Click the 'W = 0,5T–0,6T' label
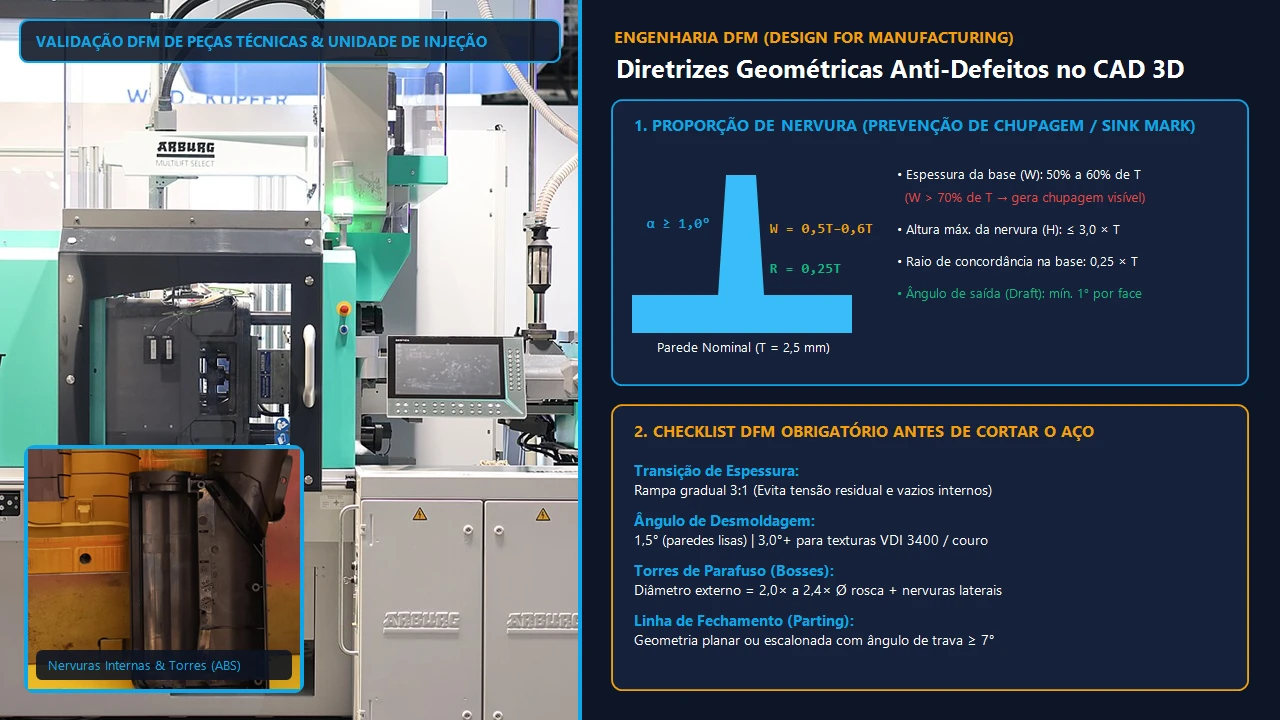This screenshot has height=720, width=1280. coord(820,229)
